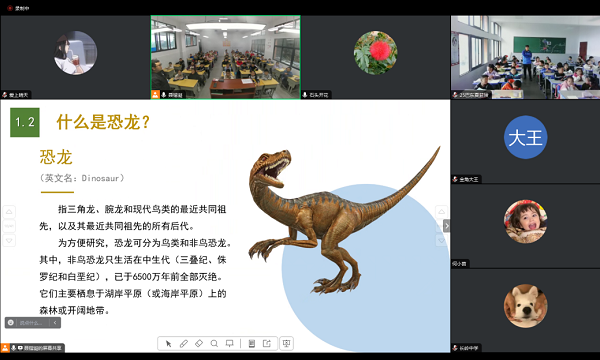Click the green 1.2 section number box
The image size is (600, 360).
click(x=25, y=122)
